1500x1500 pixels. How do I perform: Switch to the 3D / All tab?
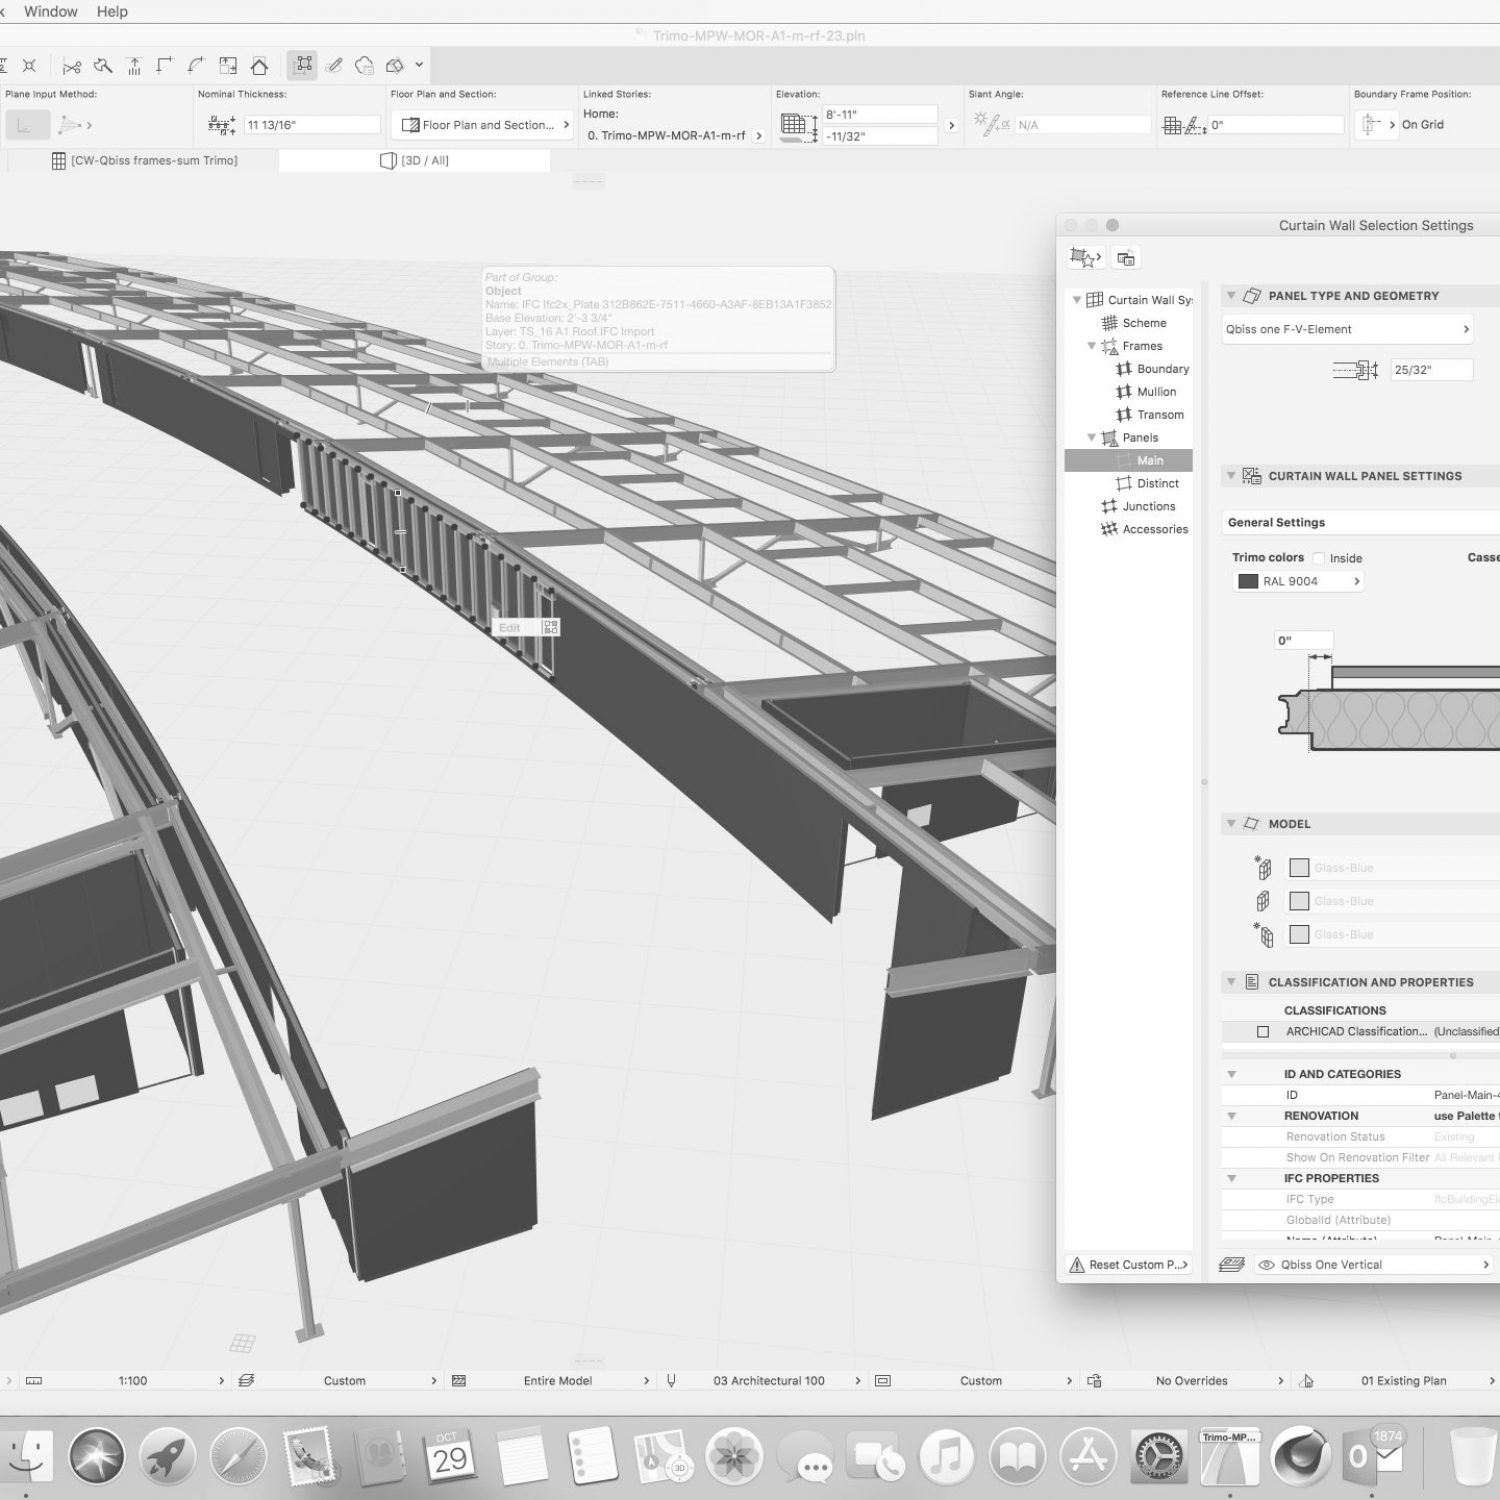point(415,160)
